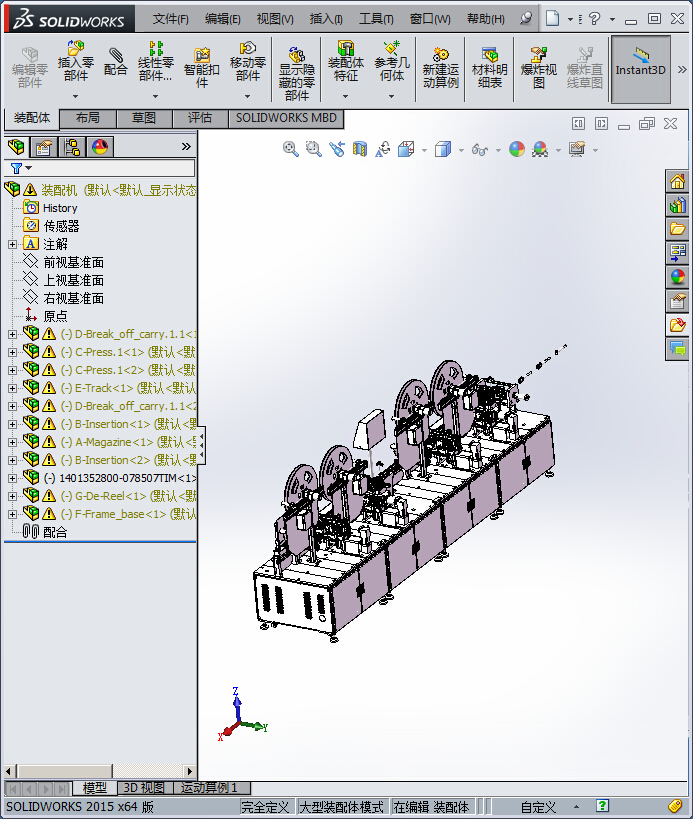Open PropertyManager tab icon
This screenshot has height=819, width=693.
[43, 147]
